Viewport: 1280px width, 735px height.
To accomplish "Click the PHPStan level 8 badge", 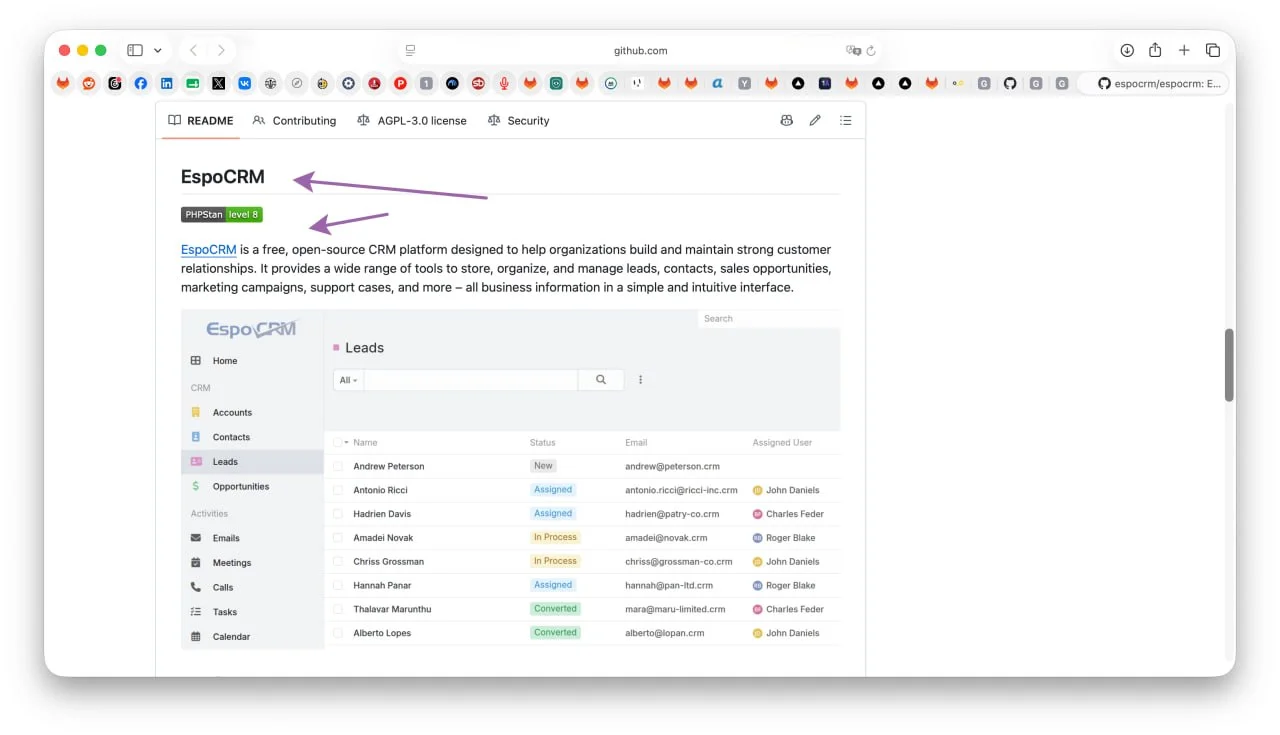I will (221, 214).
